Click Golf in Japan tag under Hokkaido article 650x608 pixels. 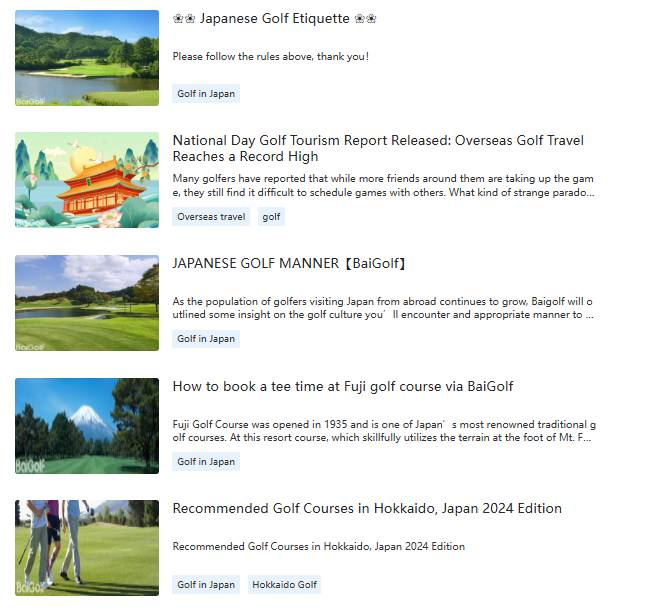[206, 585]
